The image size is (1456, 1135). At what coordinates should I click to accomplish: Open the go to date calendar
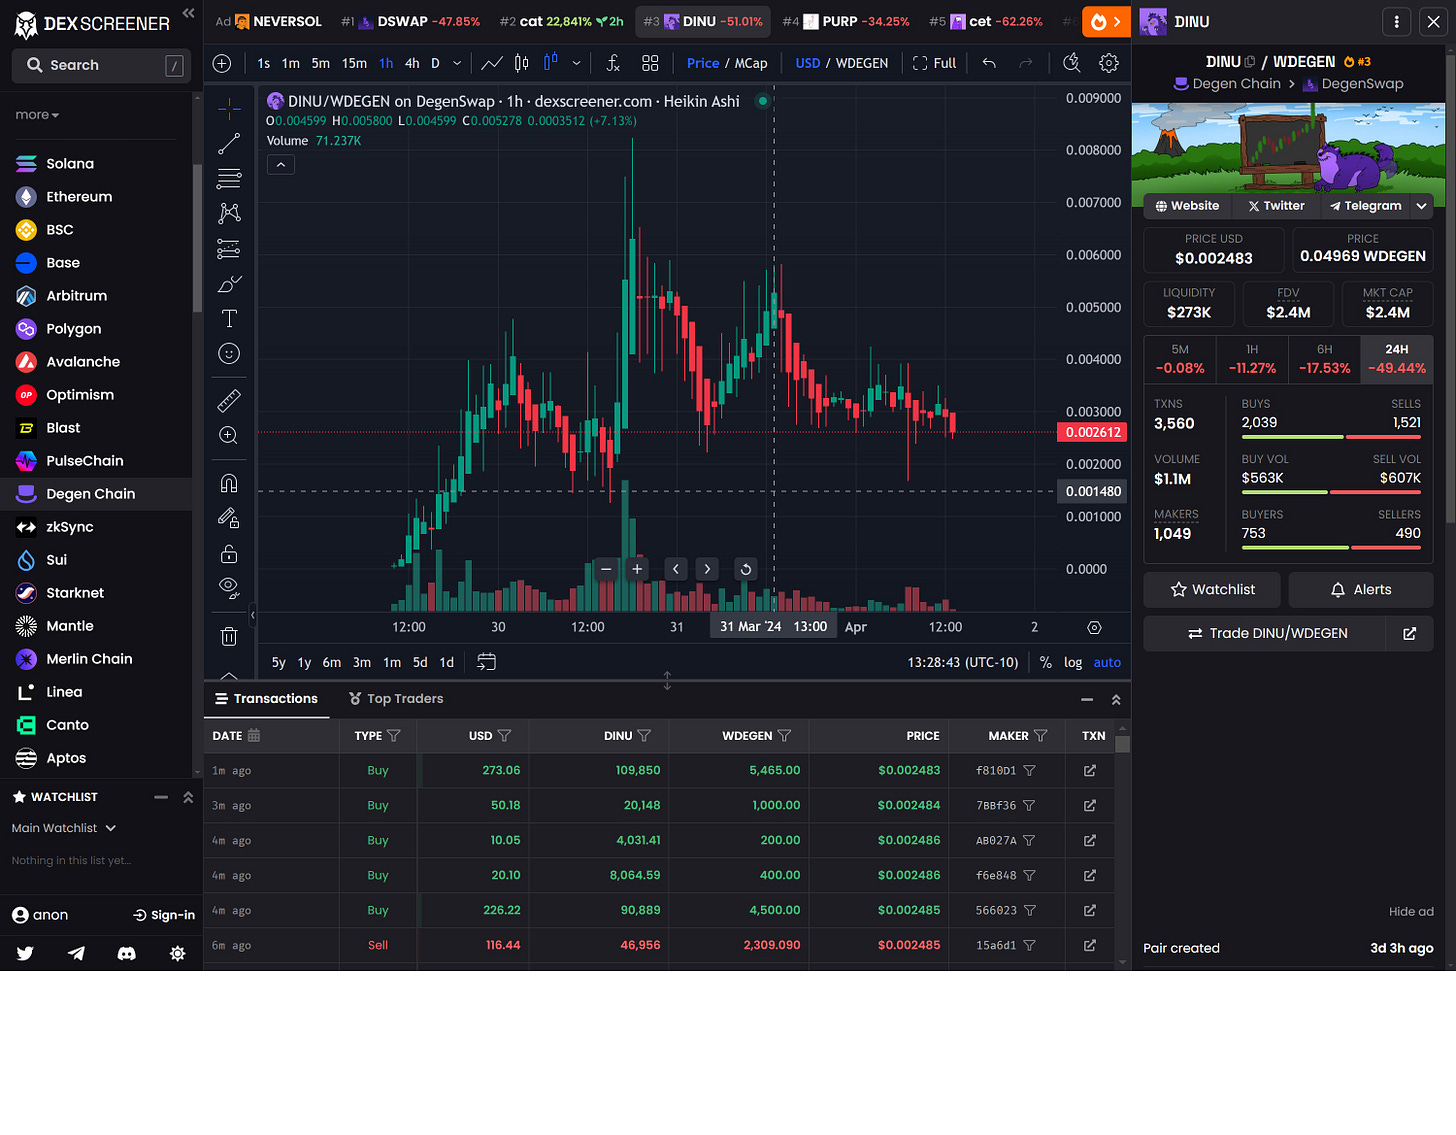click(x=487, y=662)
